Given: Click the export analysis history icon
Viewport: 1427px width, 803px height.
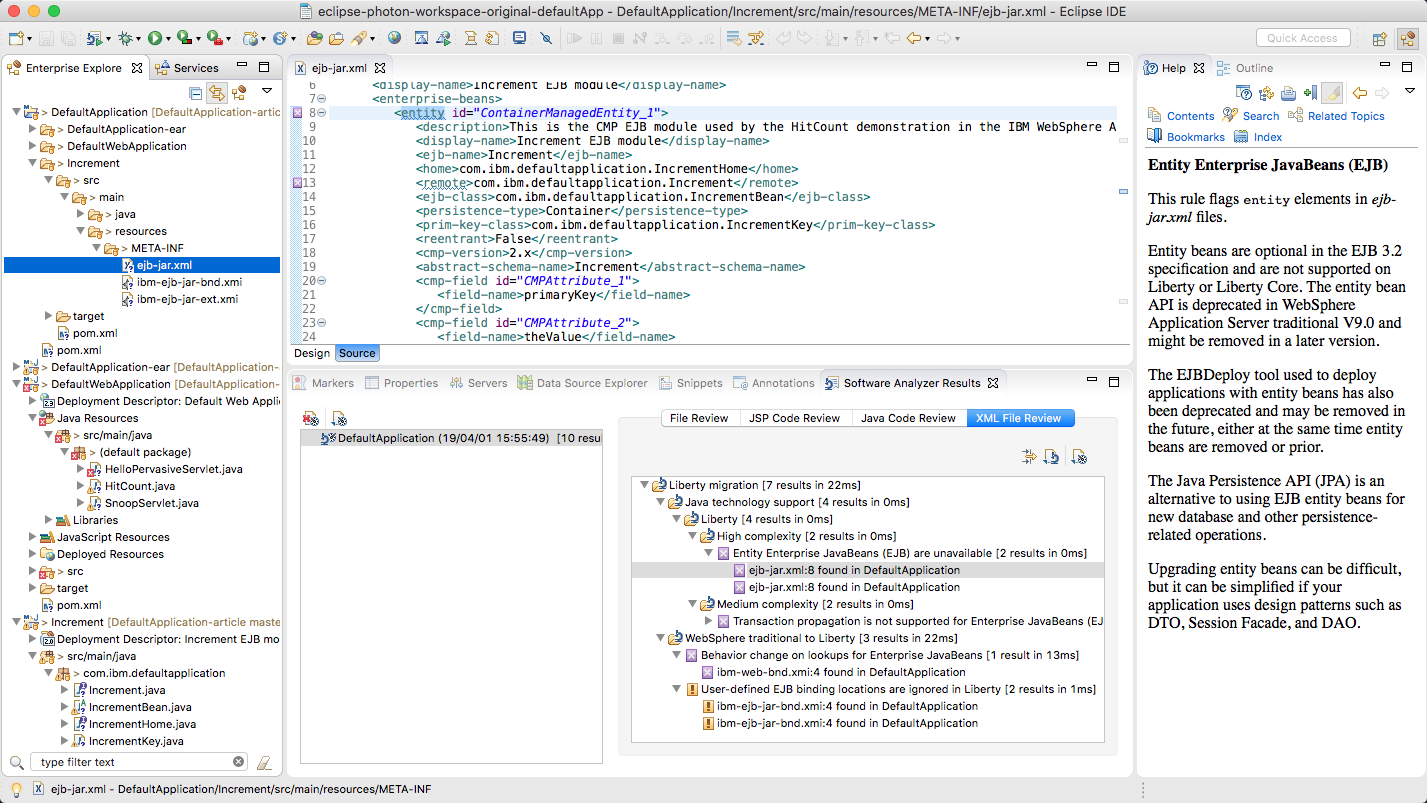Looking at the screenshot, I should click(x=339, y=418).
